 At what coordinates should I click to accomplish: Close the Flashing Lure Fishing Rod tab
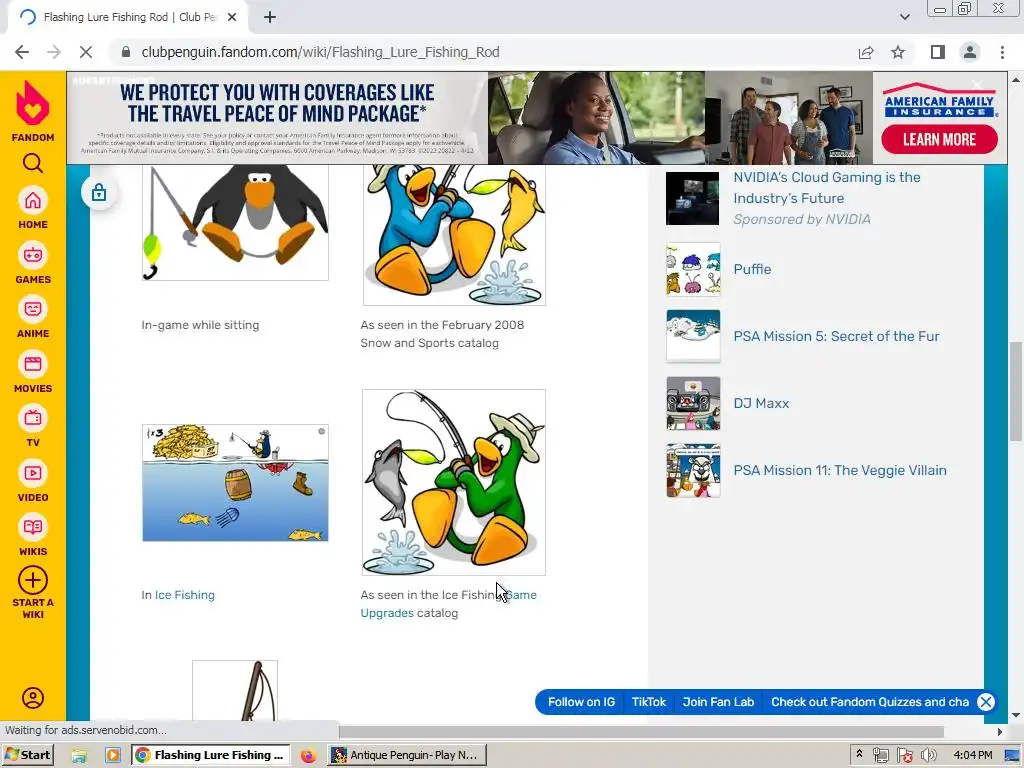point(232,17)
